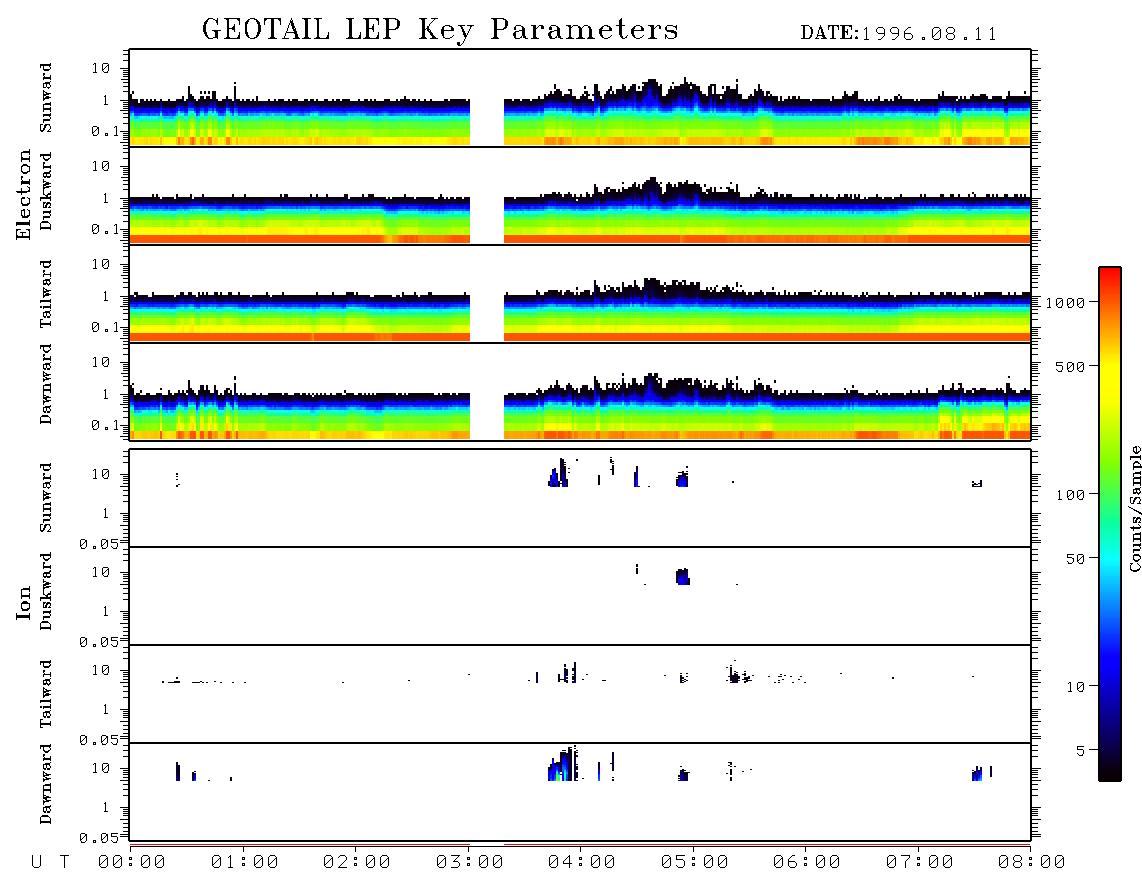Screen dimensions: 1142x880
Task: Click the "00:00" time tick label
Action: tap(132, 863)
